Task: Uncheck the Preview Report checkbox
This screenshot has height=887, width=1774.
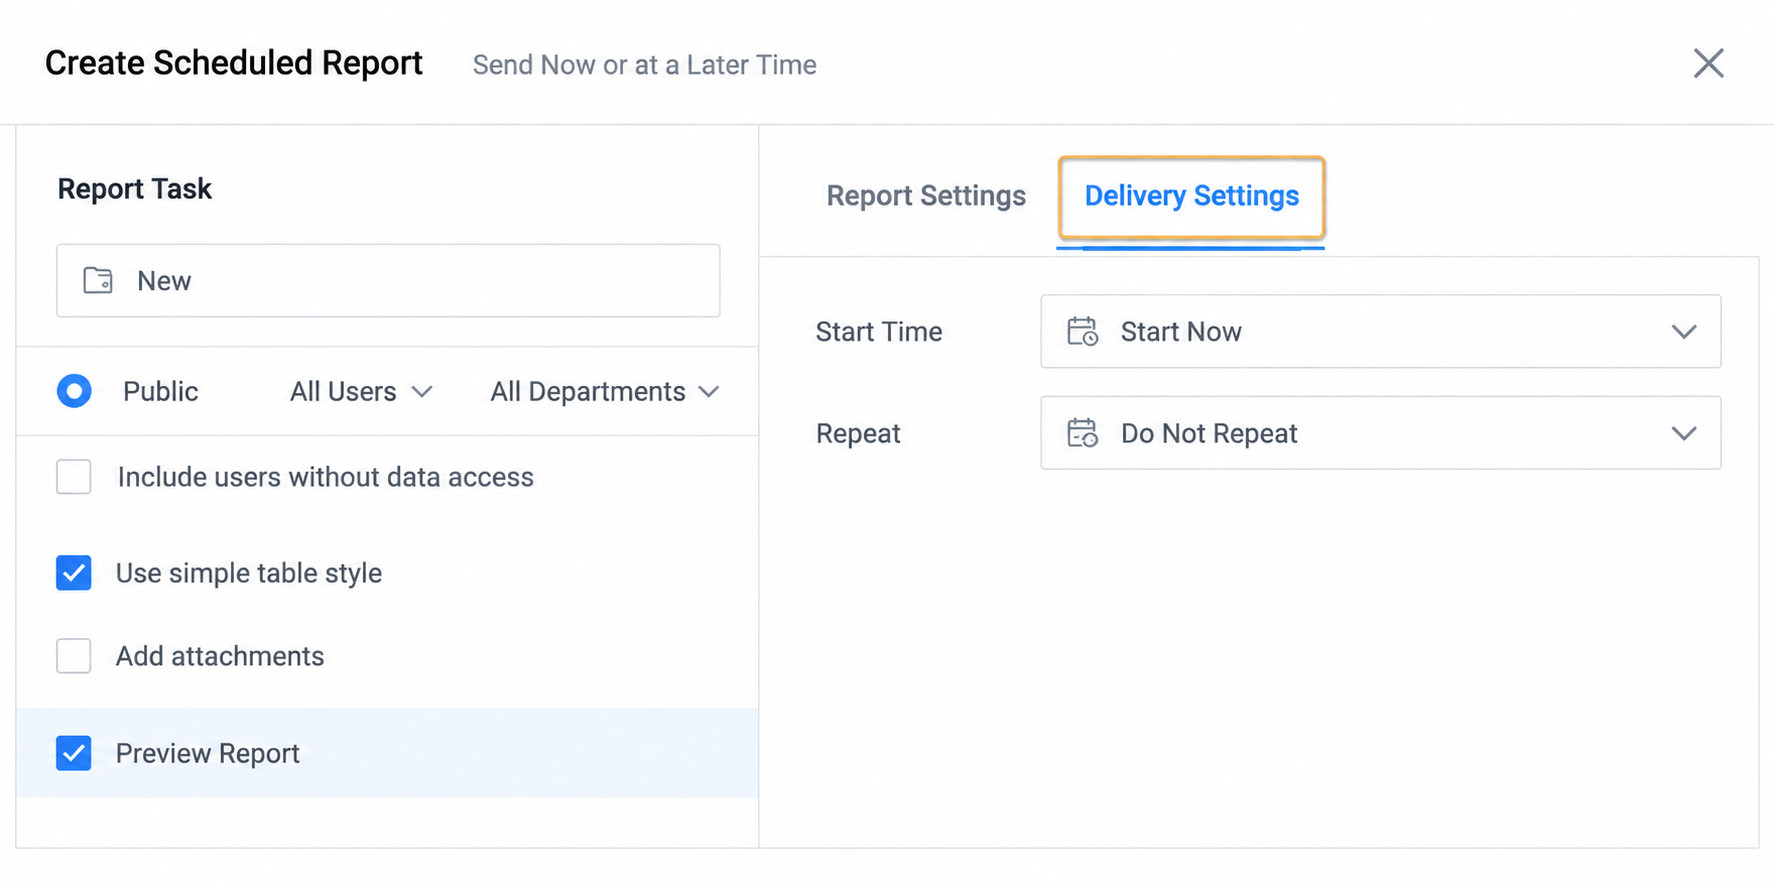Action: (x=74, y=753)
